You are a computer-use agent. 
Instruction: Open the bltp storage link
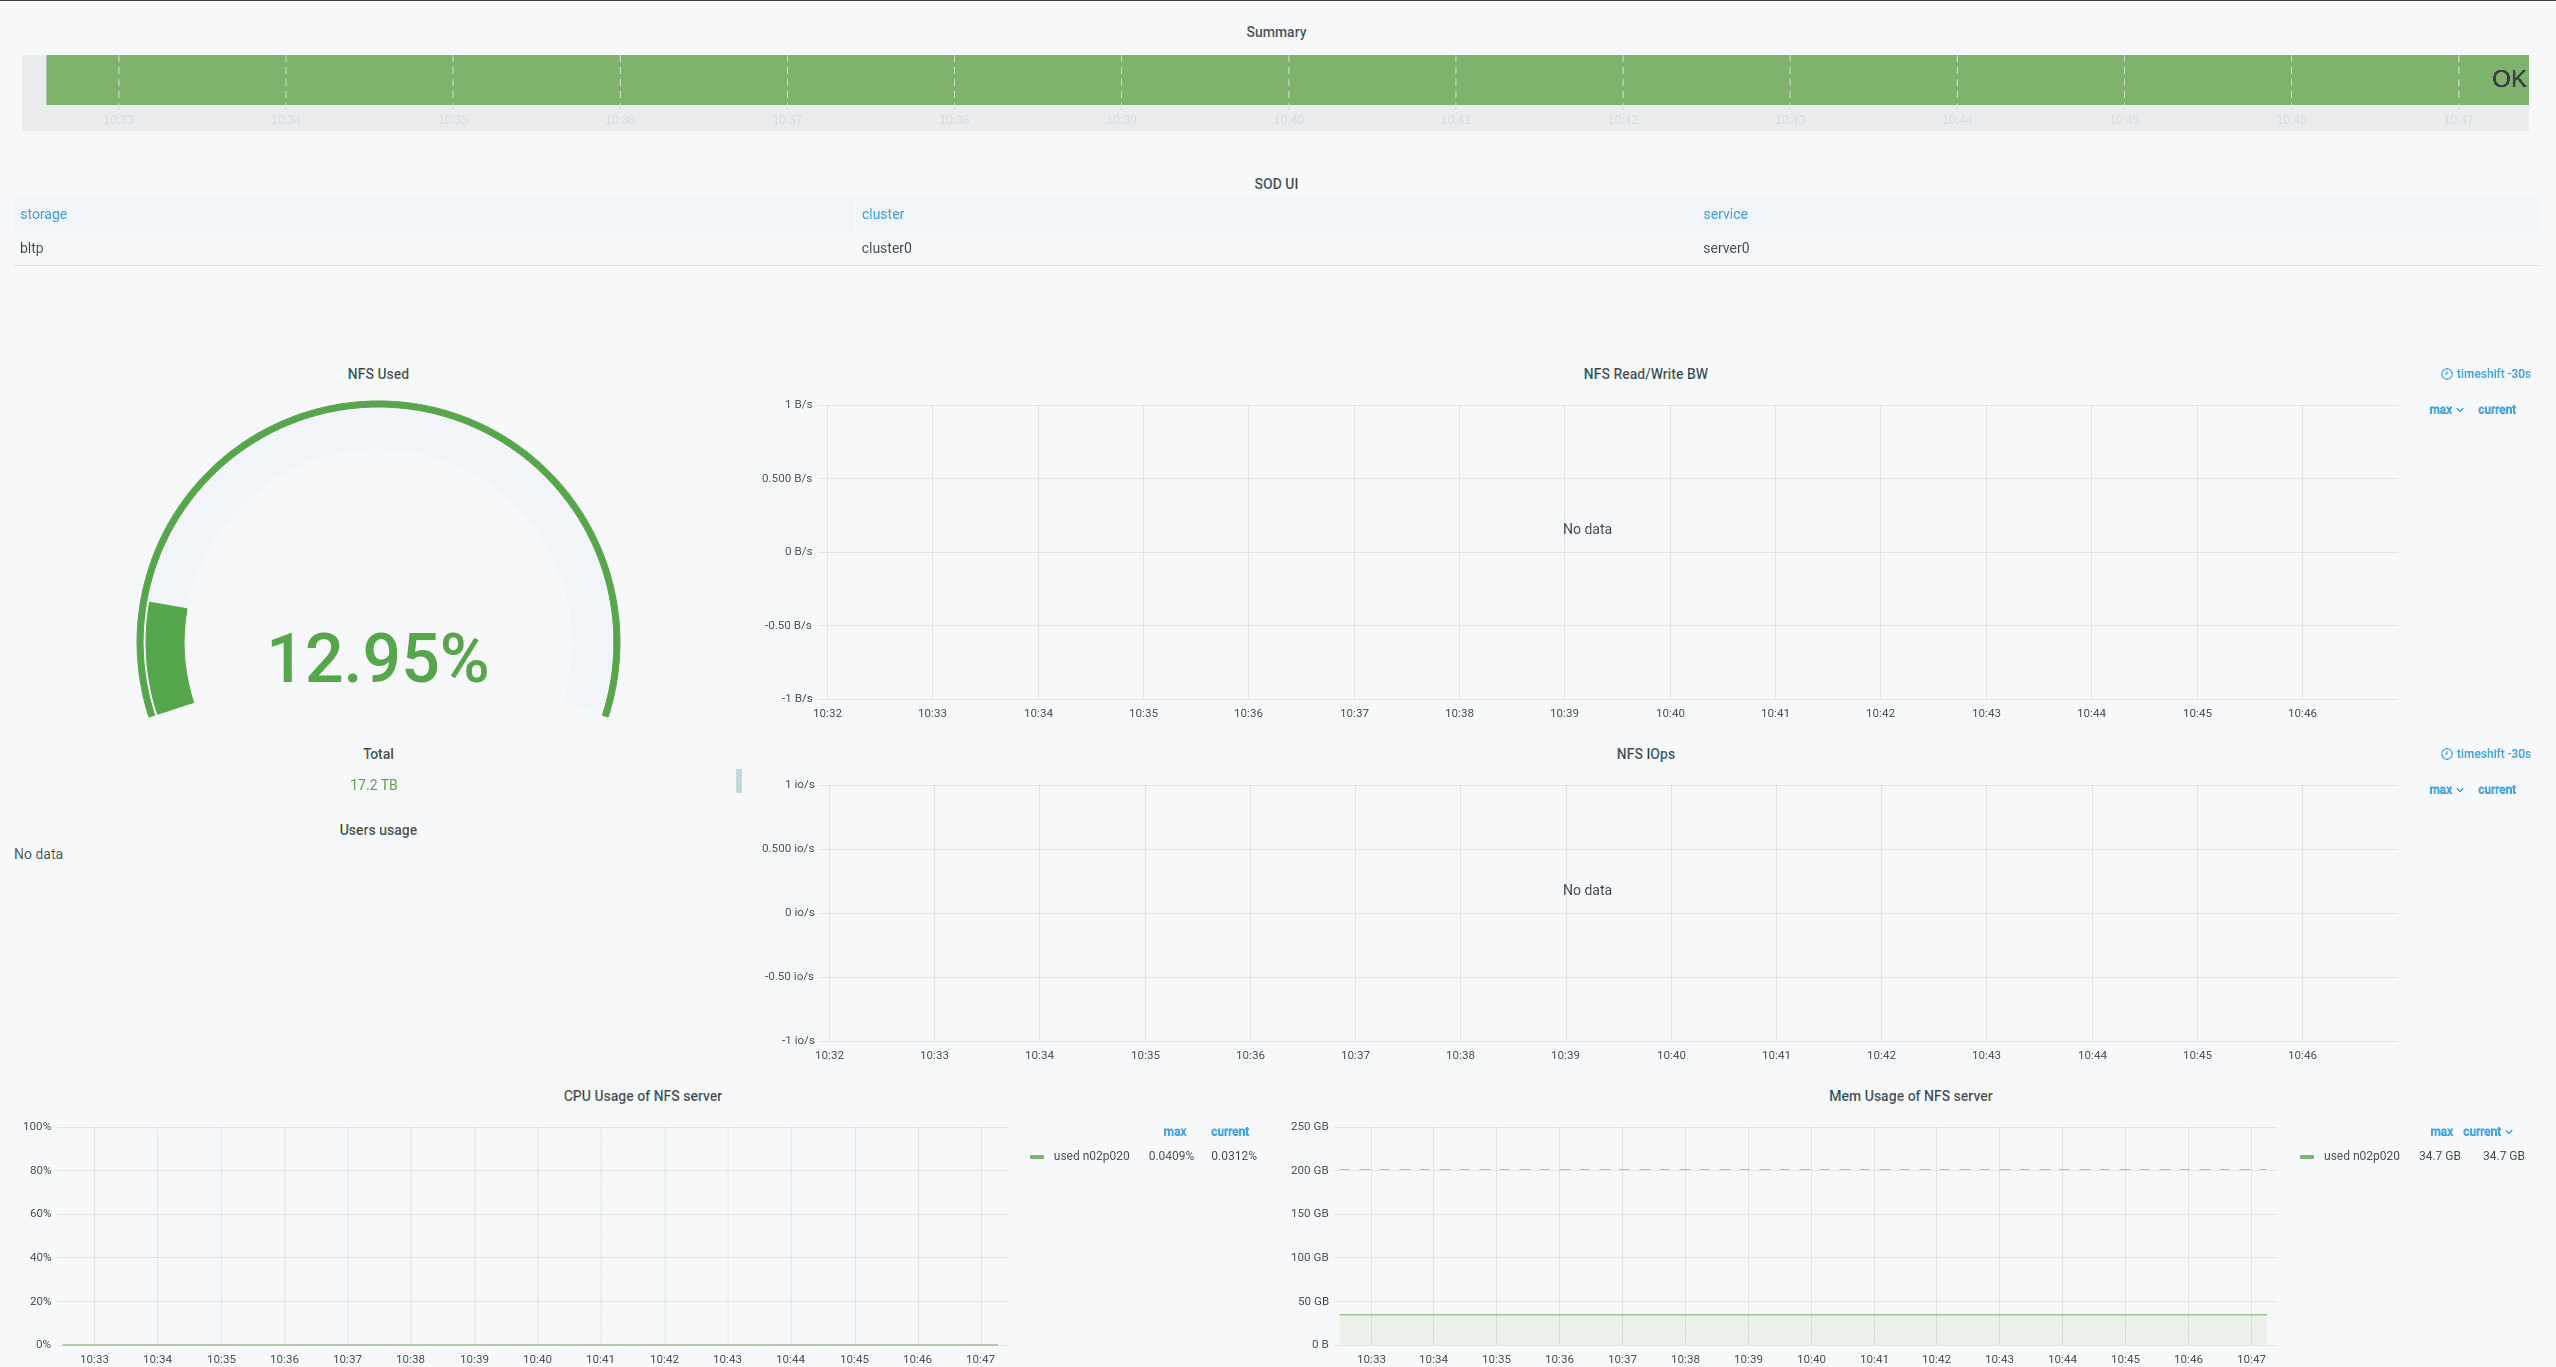(30, 247)
